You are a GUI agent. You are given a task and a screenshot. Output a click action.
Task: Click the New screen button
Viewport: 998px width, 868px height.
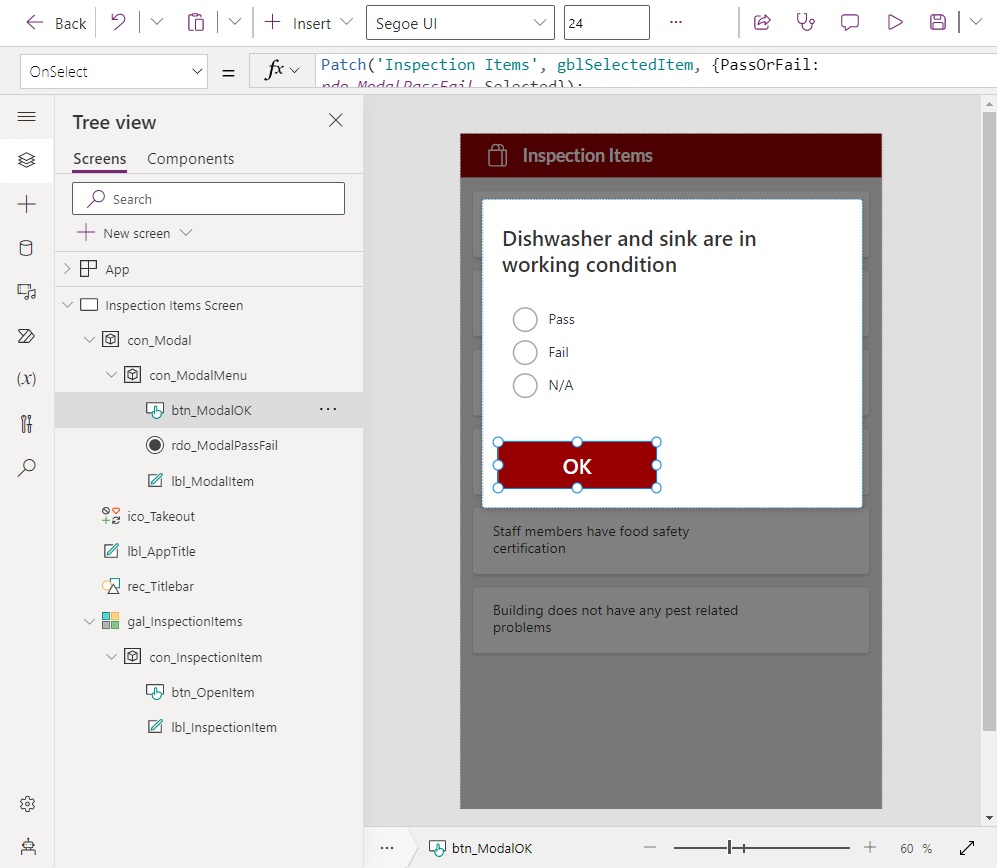click(x=134, y=234)
